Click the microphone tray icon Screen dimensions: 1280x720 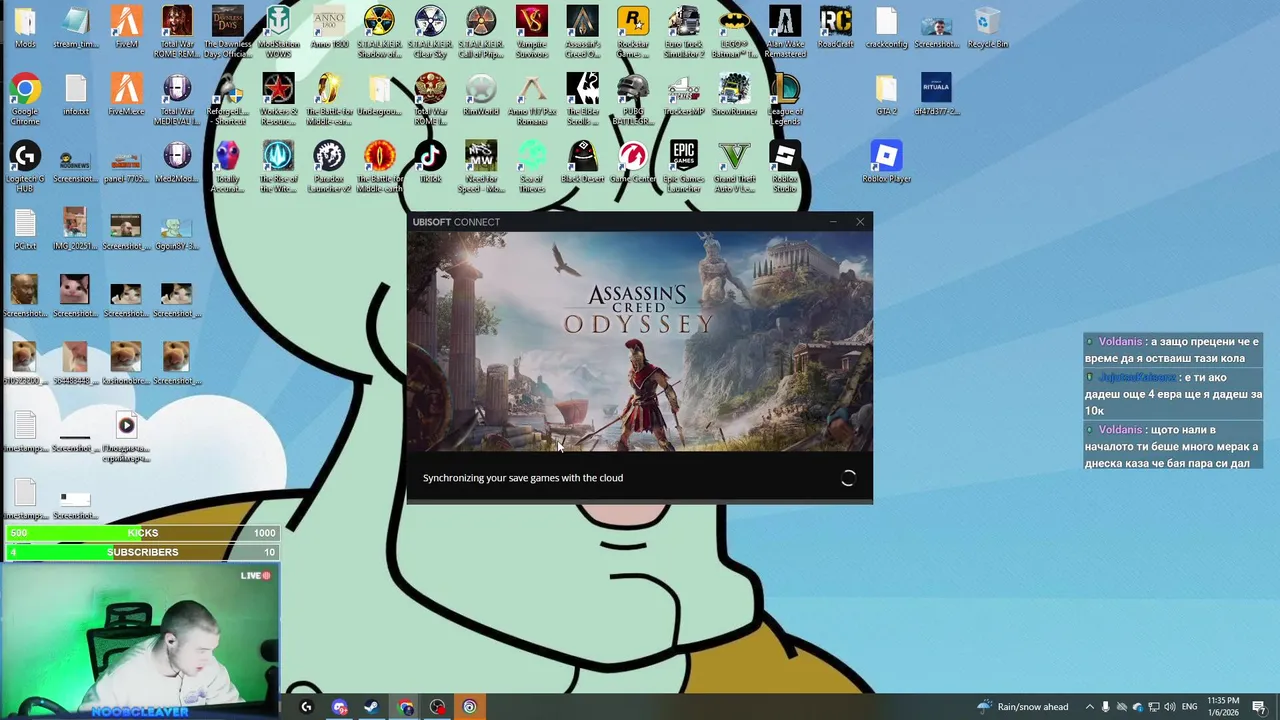[1106, 707]
